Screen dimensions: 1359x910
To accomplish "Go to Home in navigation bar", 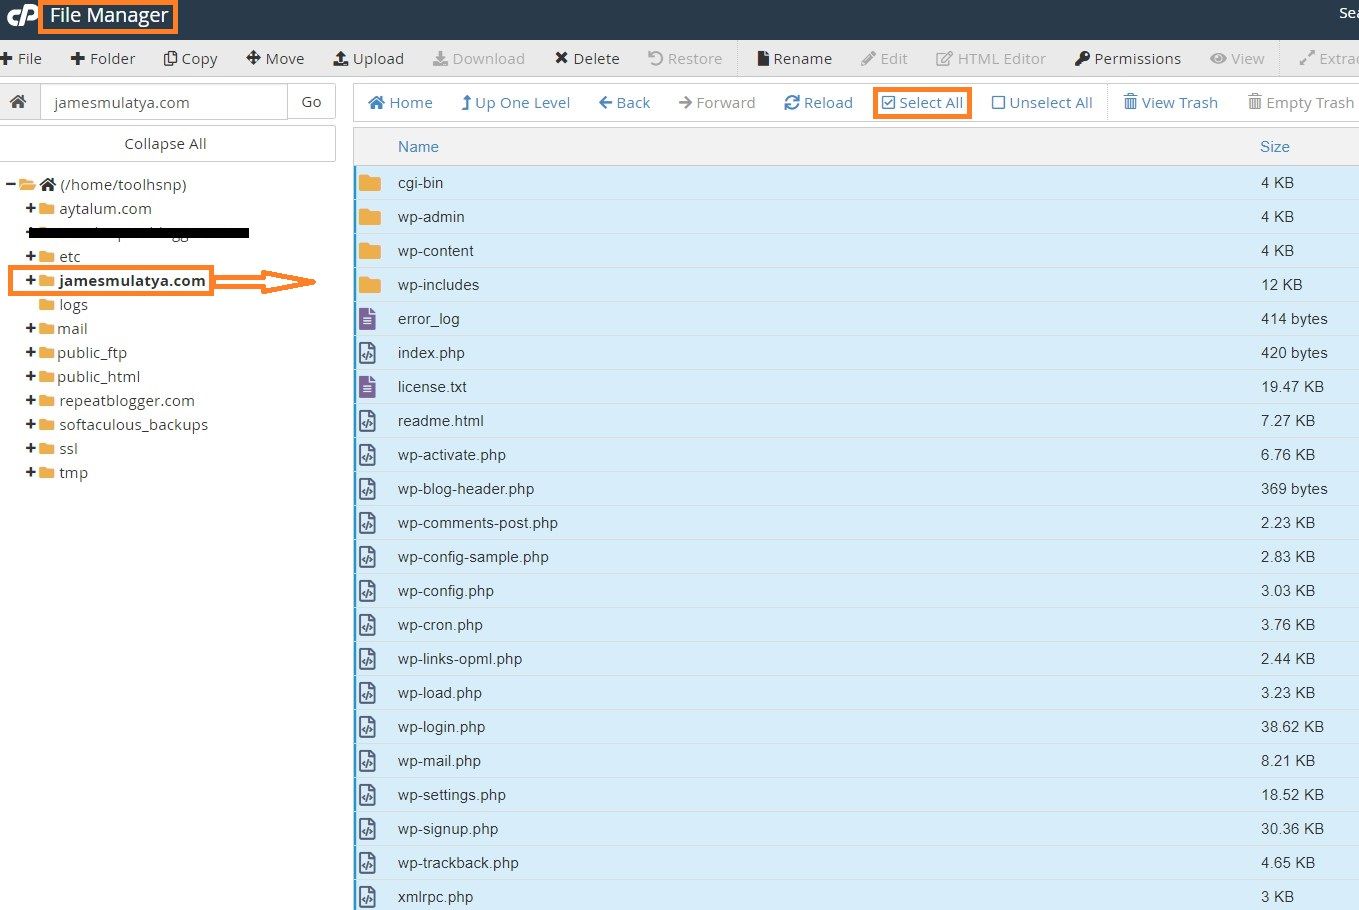I will [400, 103].
